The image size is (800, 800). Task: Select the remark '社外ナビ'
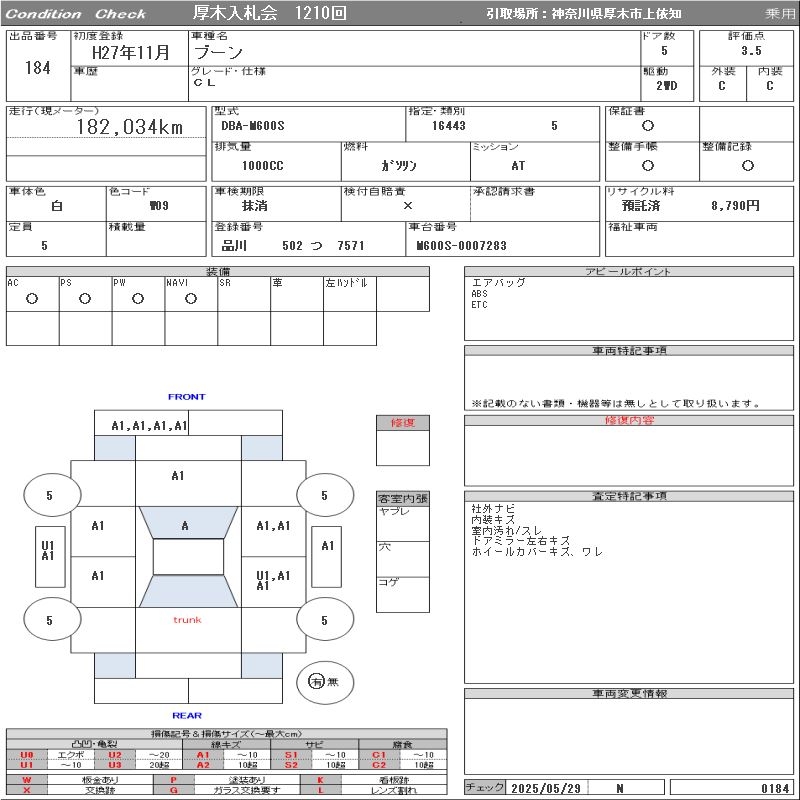coord(493,509)
